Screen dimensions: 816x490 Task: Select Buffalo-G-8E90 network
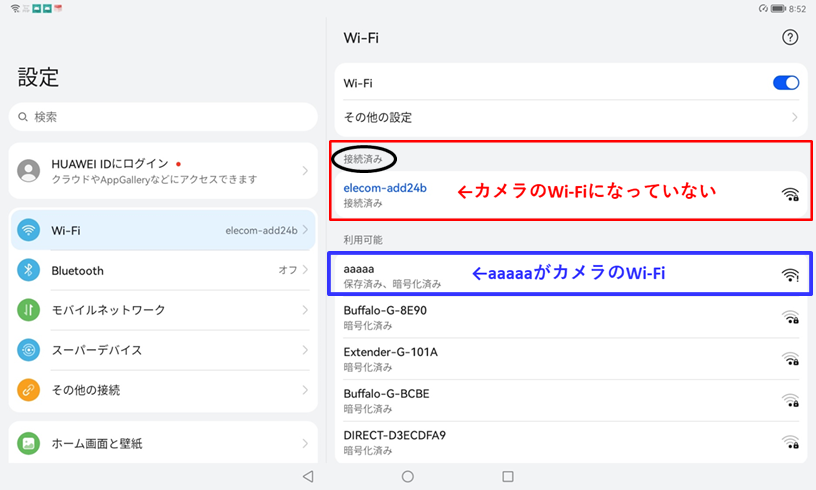click(571, 317)
